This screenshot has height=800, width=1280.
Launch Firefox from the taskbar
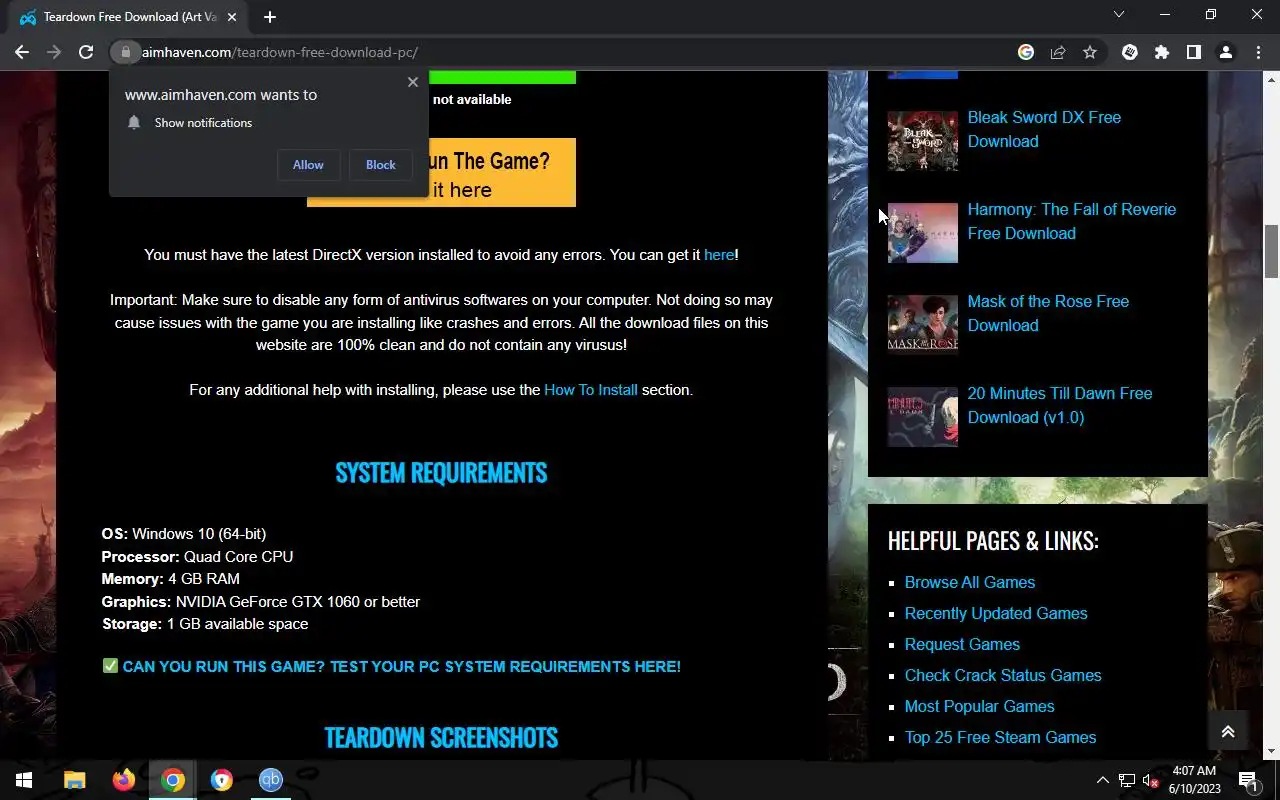click(x=124, y=780)
